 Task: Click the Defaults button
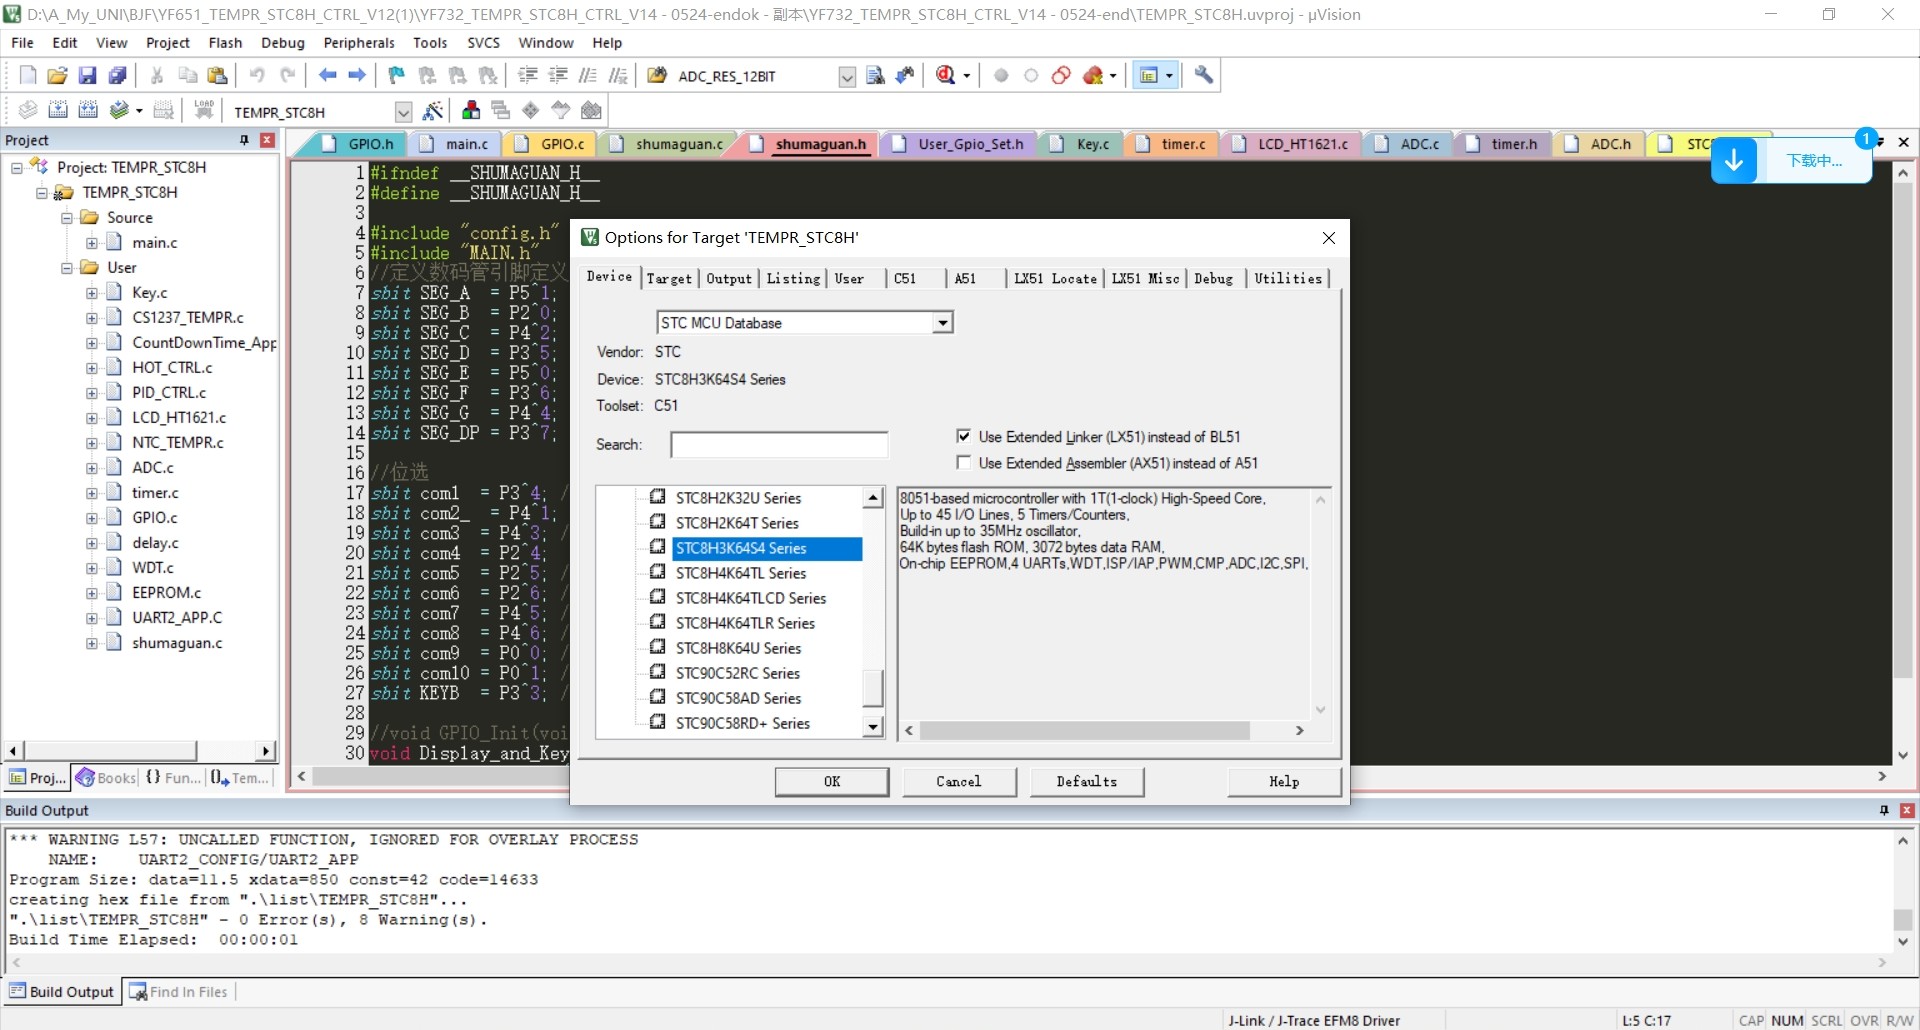[1087, 782]
